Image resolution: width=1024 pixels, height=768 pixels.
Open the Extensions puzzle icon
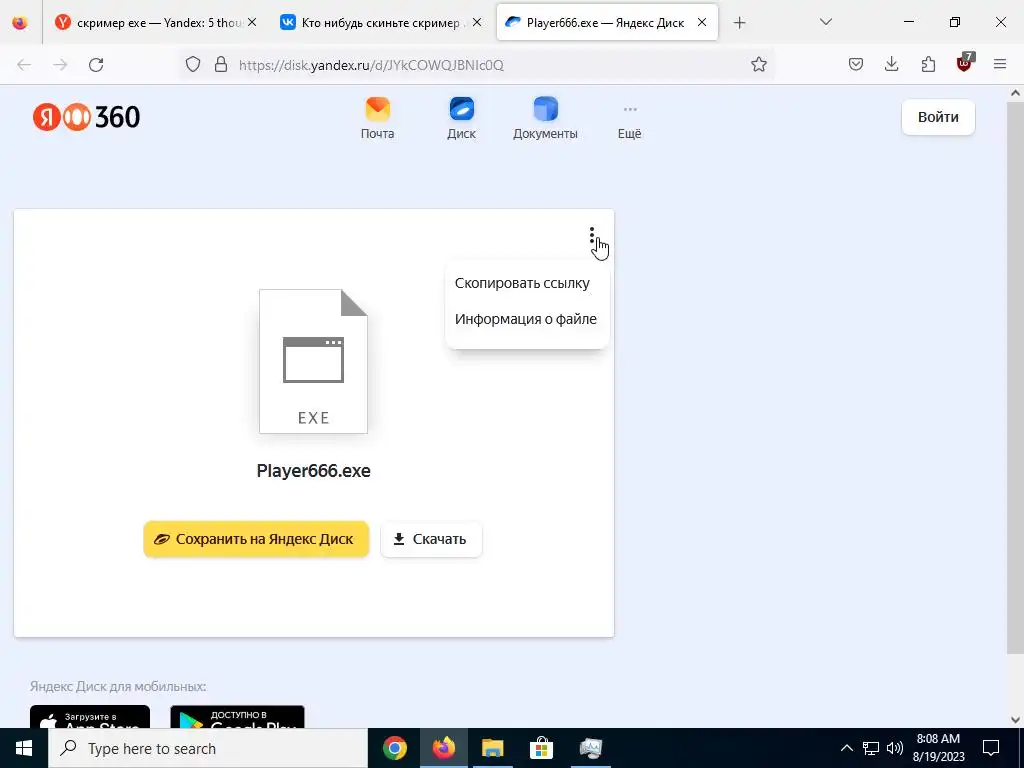tap(928, 65)
